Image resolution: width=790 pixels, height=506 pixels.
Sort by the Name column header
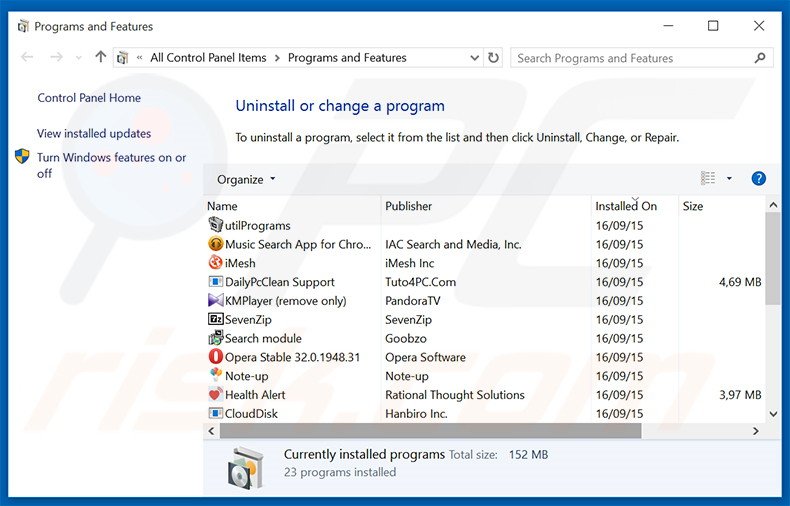(292, 206)
